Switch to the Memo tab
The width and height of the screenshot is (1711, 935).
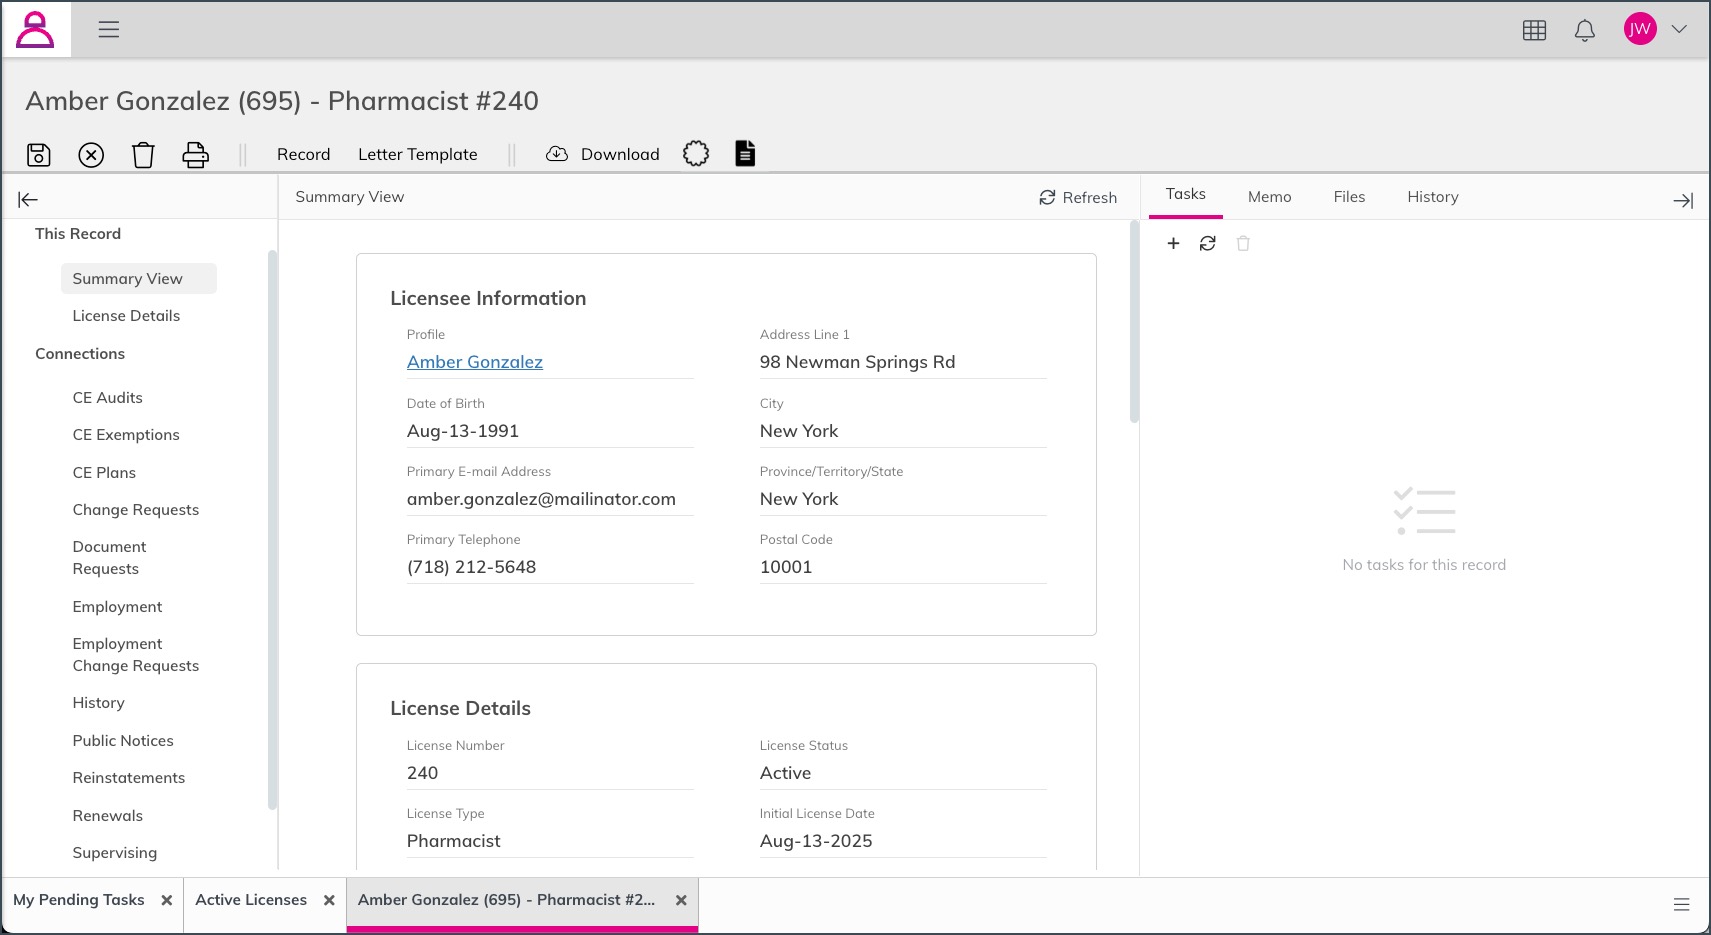(1269, 197)
